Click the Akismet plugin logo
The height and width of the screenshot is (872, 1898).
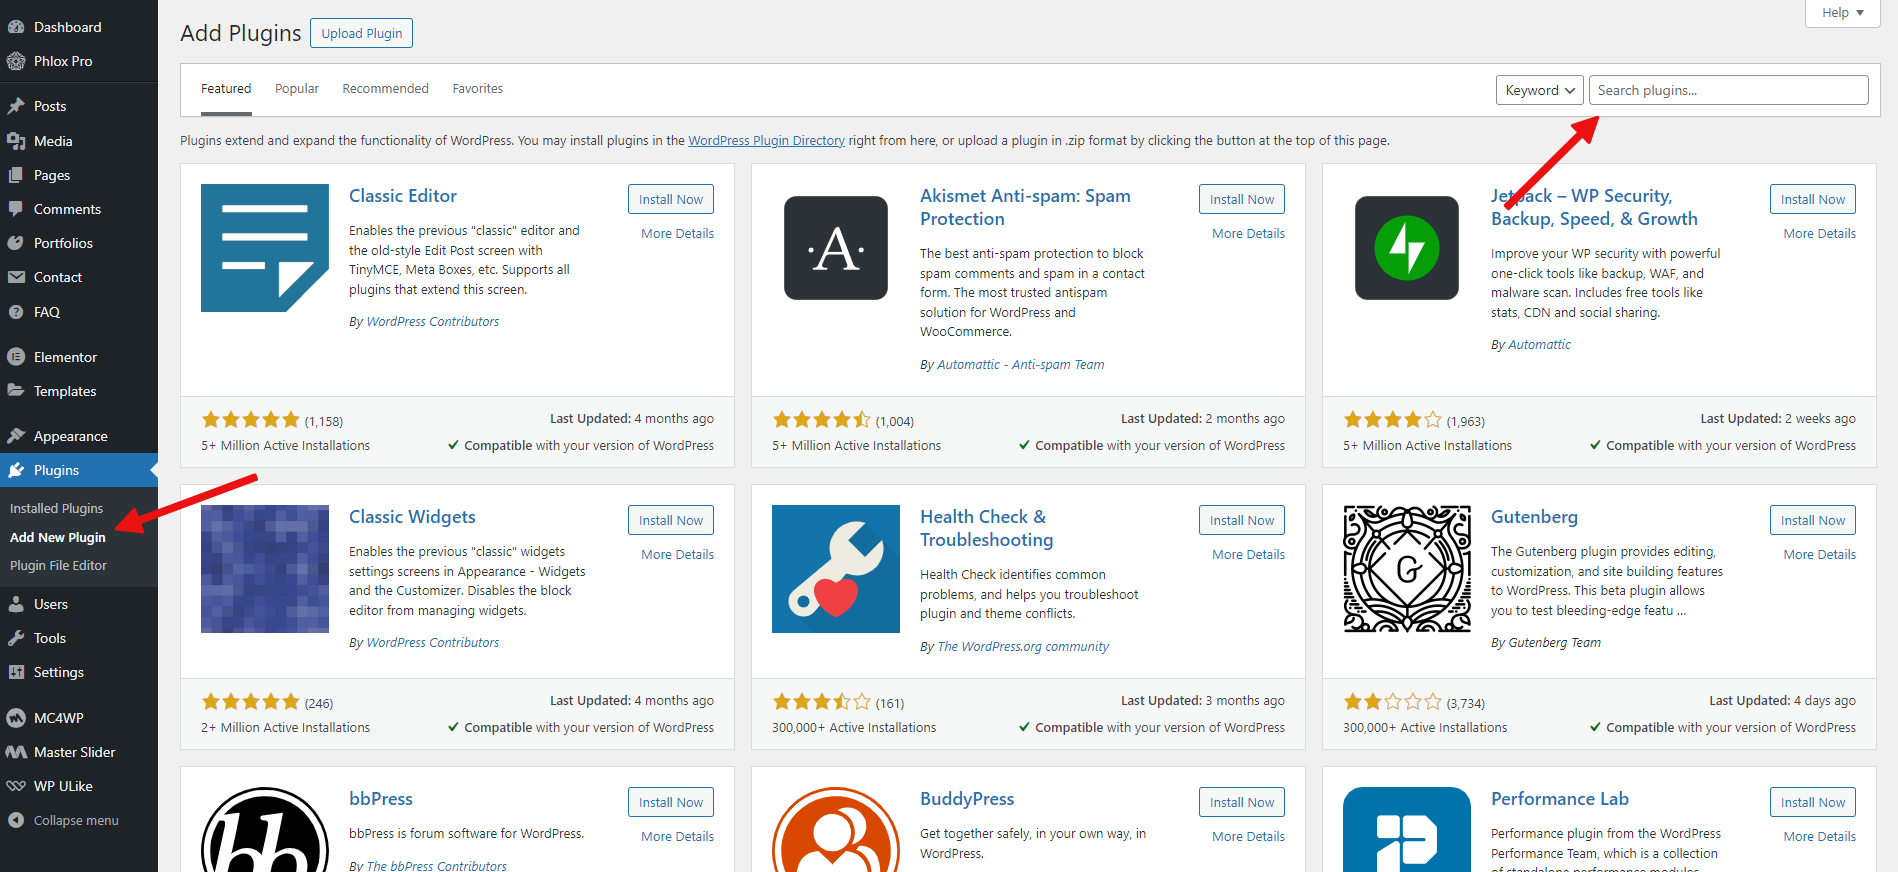836,248
